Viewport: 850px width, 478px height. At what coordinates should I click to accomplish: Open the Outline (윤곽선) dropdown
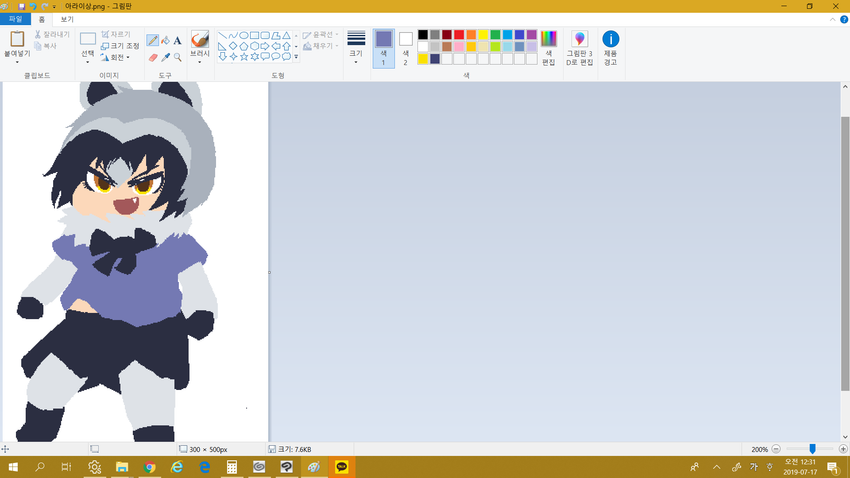(x=321, y=35)
